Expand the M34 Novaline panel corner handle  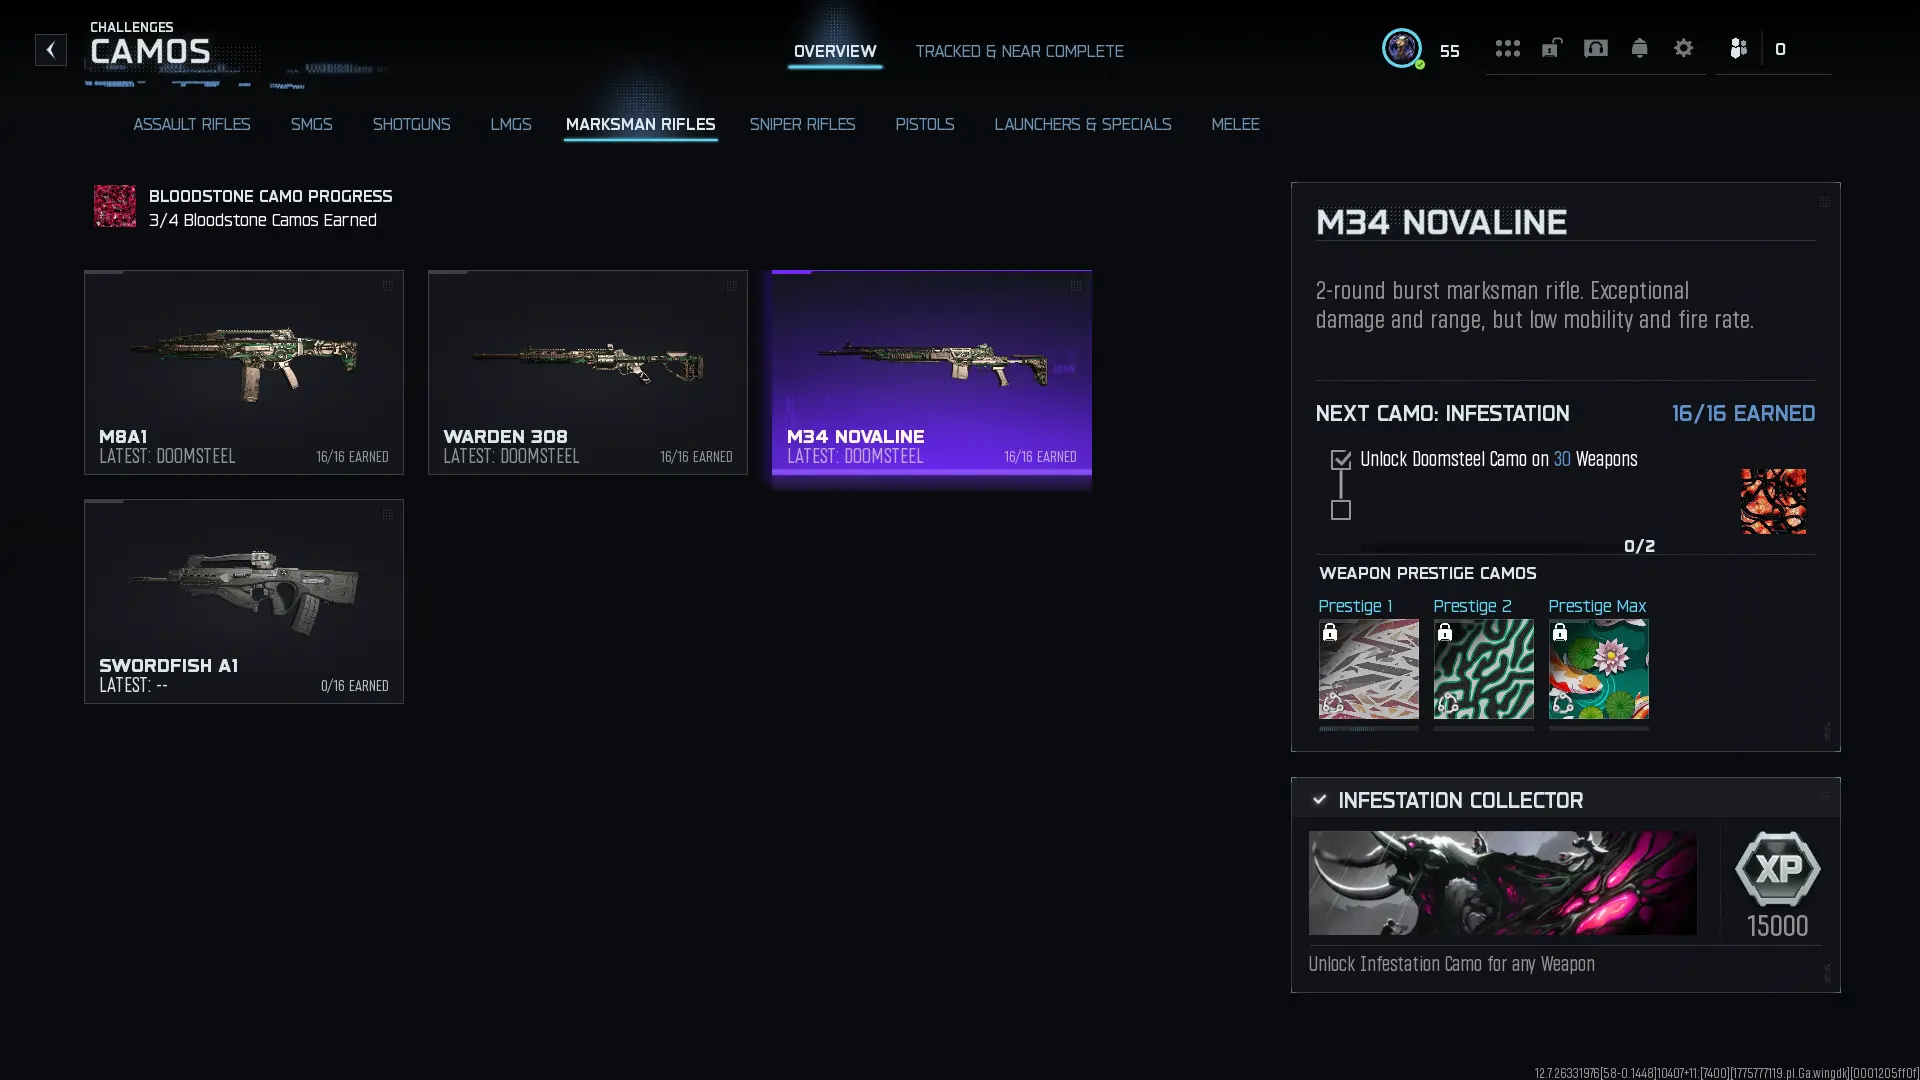(1824, 202)
